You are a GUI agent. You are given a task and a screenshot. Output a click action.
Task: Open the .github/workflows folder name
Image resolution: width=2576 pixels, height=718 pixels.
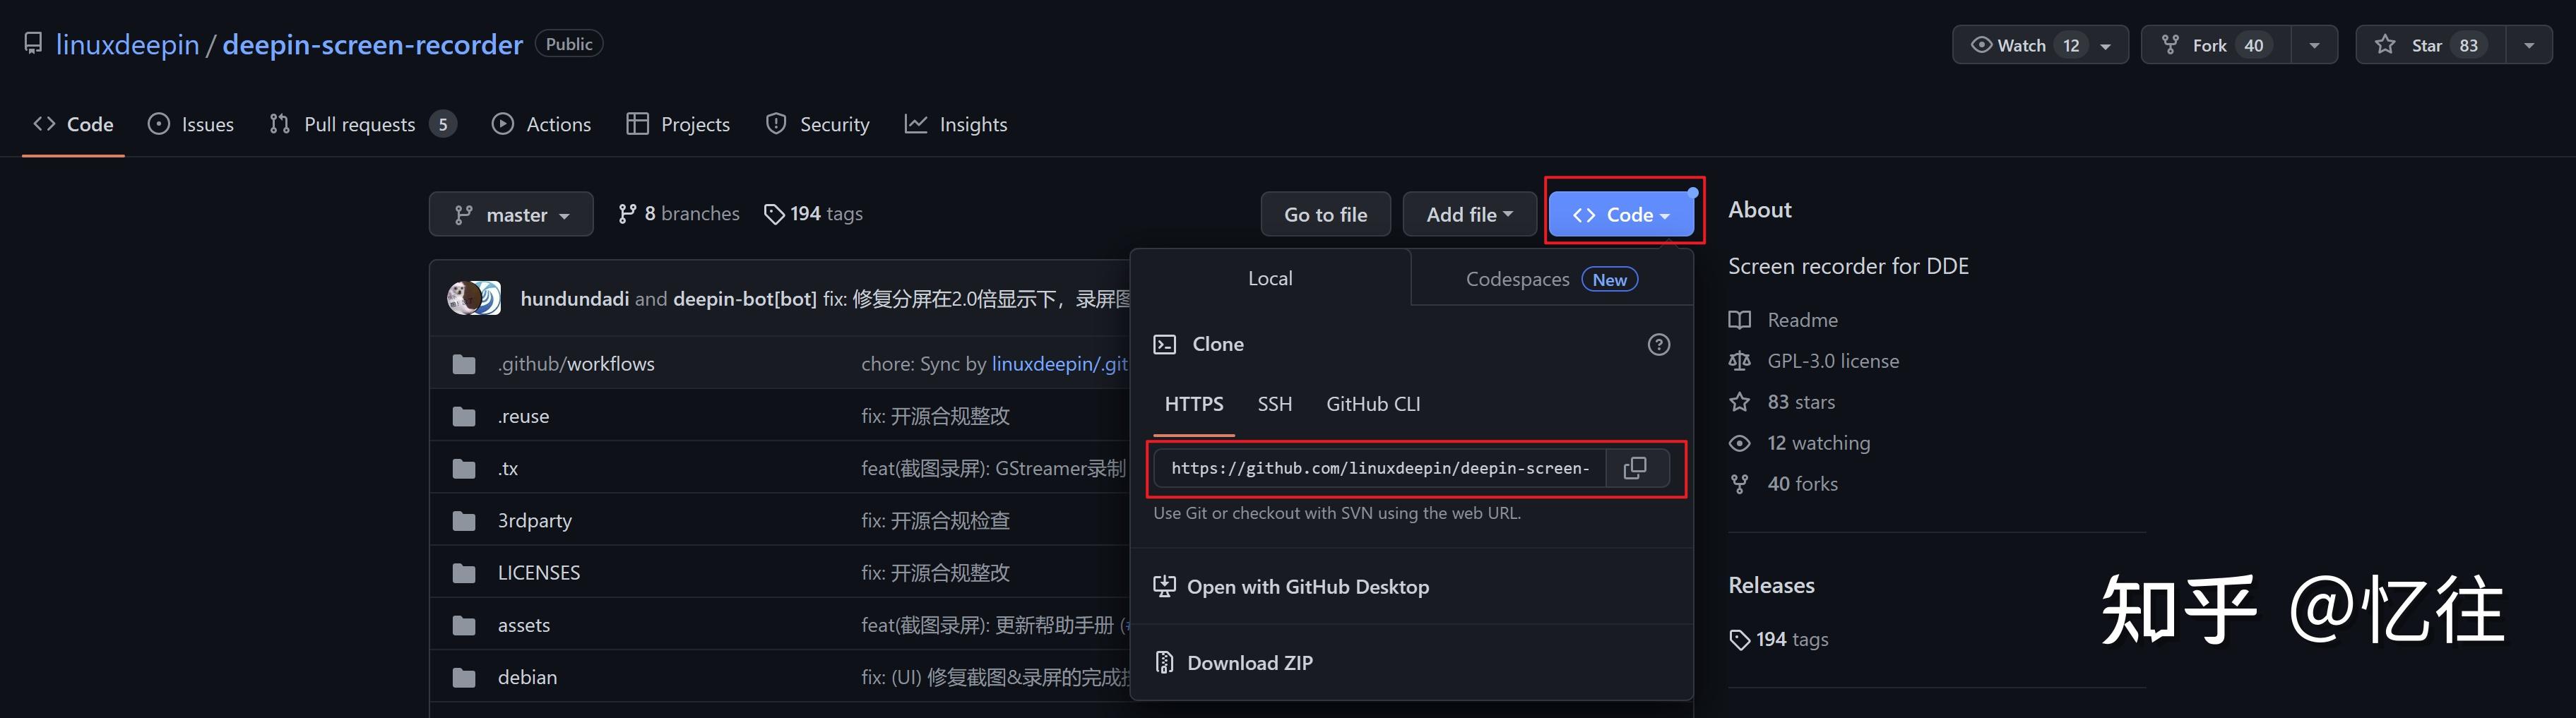(x=576, y=364)
